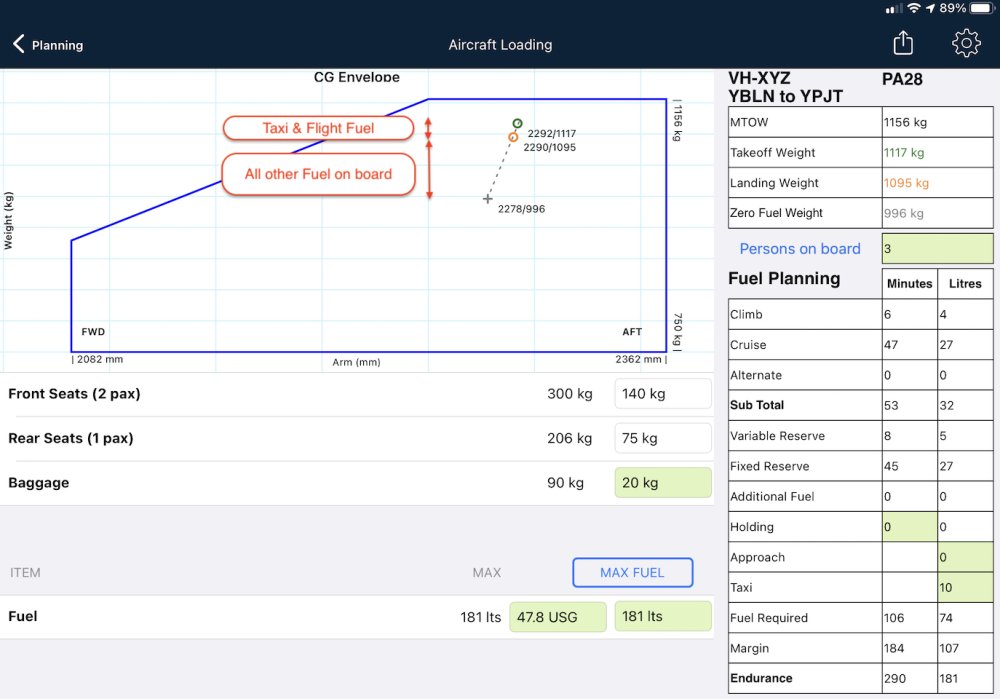Tap the Wi-Fi icon in status bar
The image size is (1000, 699).
coord(914,8)
